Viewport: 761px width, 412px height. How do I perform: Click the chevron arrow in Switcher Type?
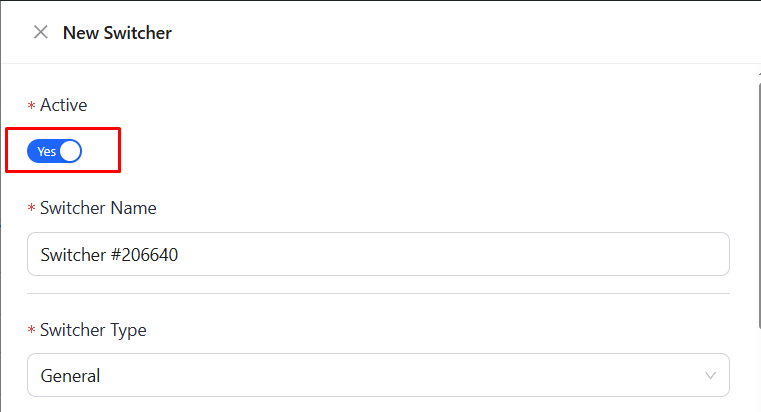710,376
